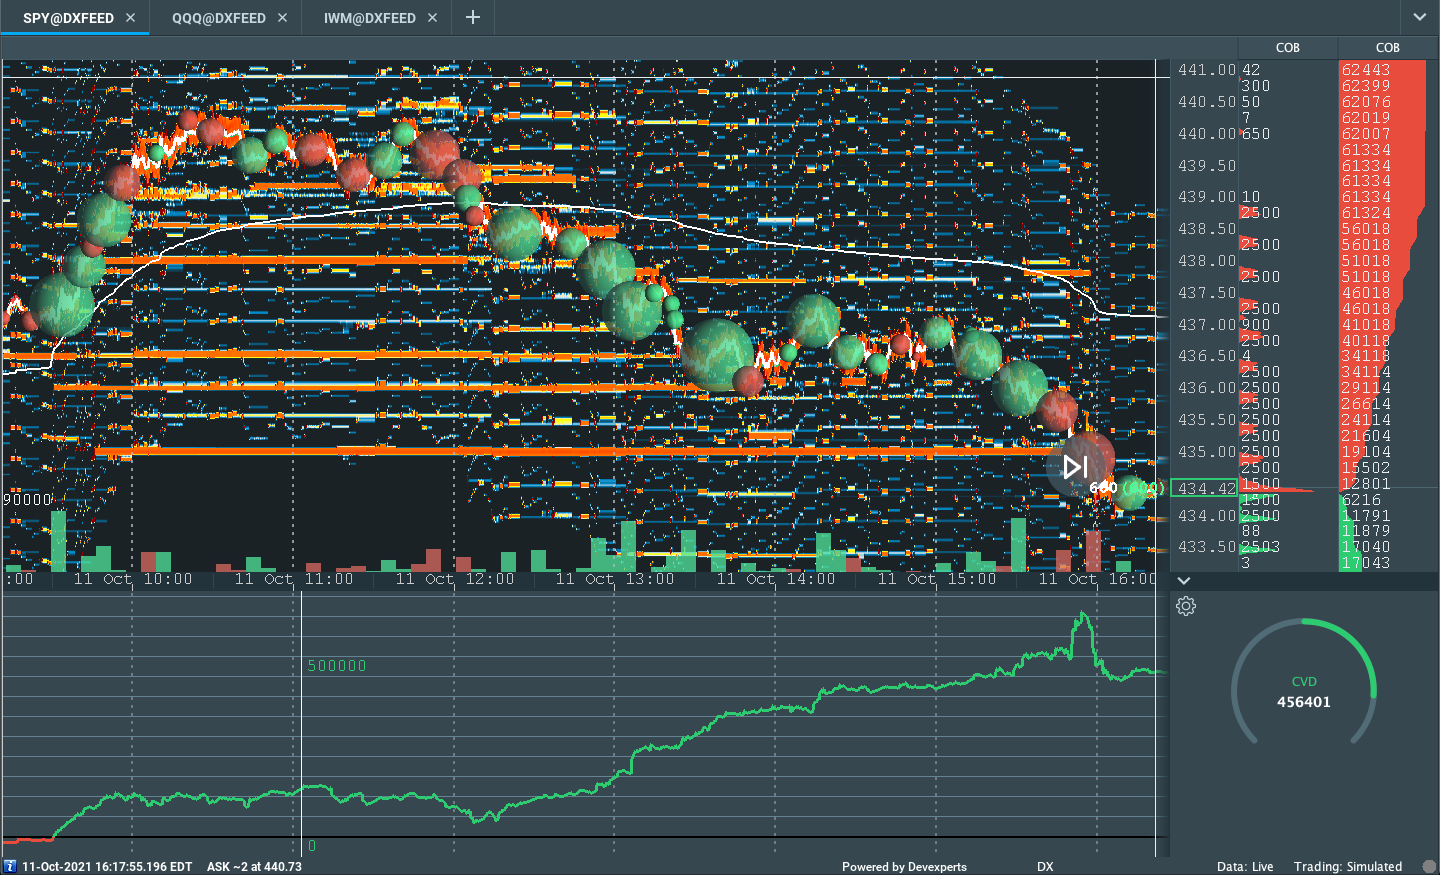
Task: Click the Data: Live status indicator
Action: (x=1245, y=867)
